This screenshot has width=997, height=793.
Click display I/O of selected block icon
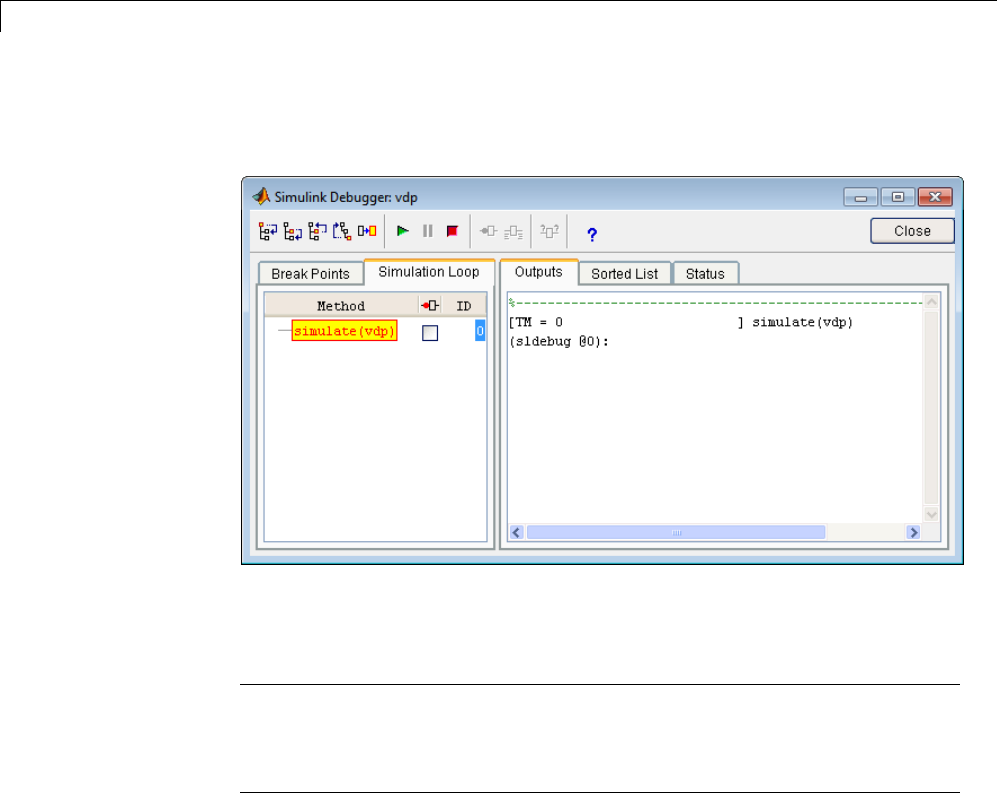point(513,232)
